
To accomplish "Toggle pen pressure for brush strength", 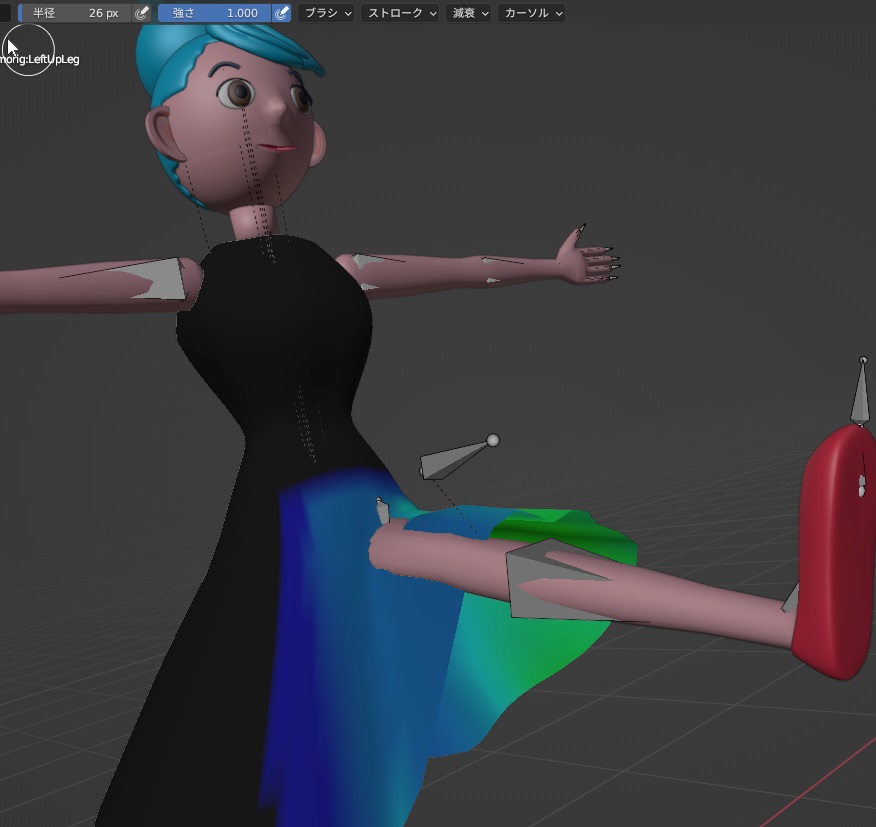I will [282, 13].
